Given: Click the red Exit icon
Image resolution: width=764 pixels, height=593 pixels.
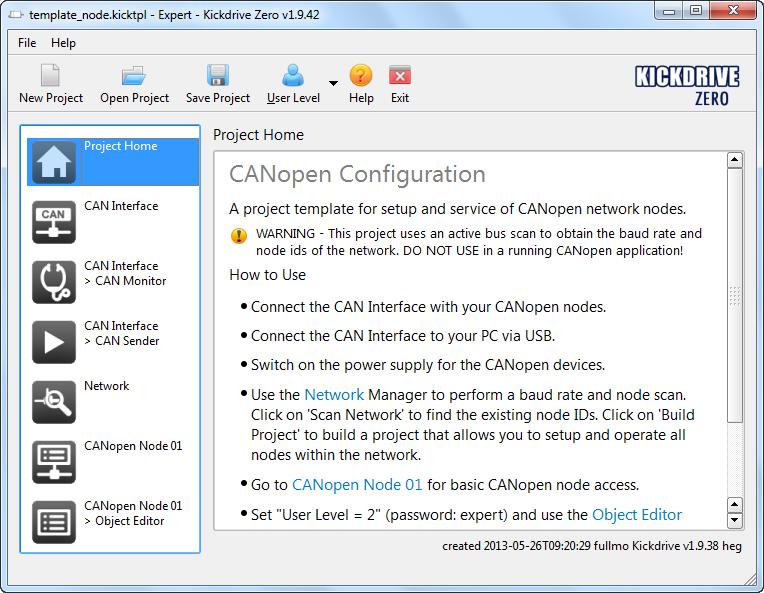Looking at the screenshot, I should click(x=400, y=76).
